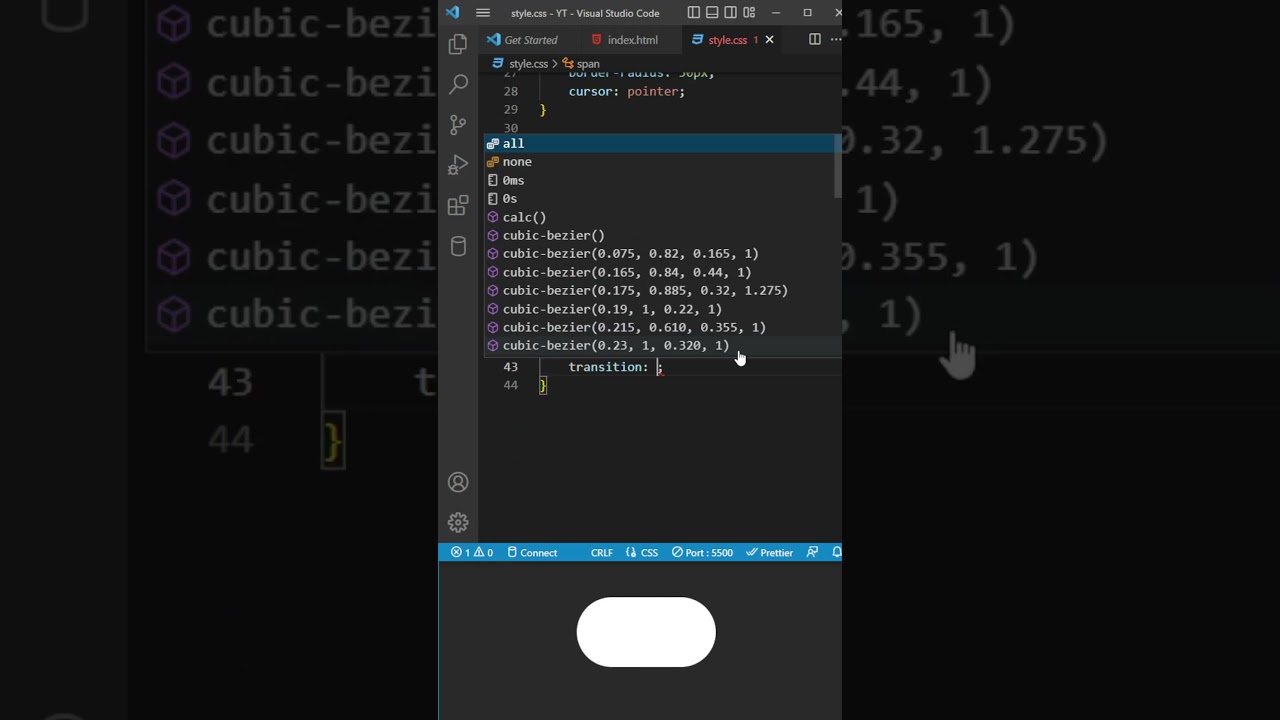
Task: Open the Accounts menu icon
Action: pyautogui.click(x=458, y=482)
